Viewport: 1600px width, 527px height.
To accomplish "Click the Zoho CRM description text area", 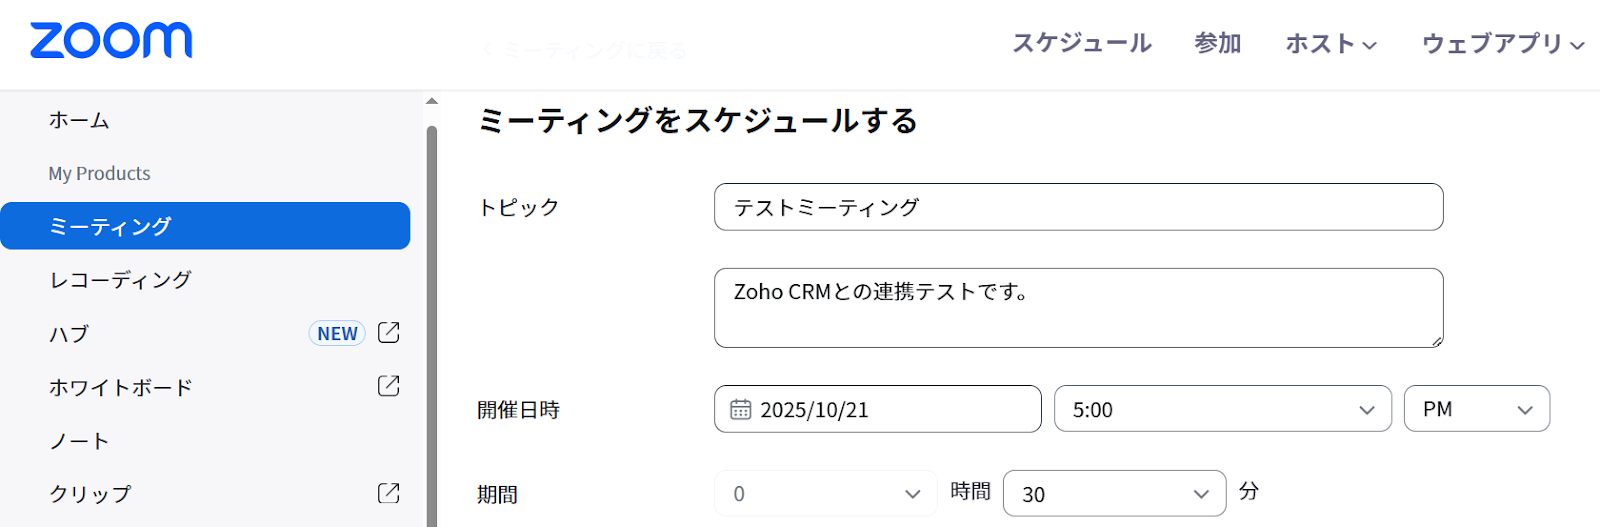I will pyautogui.click(x=1078, y=308).
